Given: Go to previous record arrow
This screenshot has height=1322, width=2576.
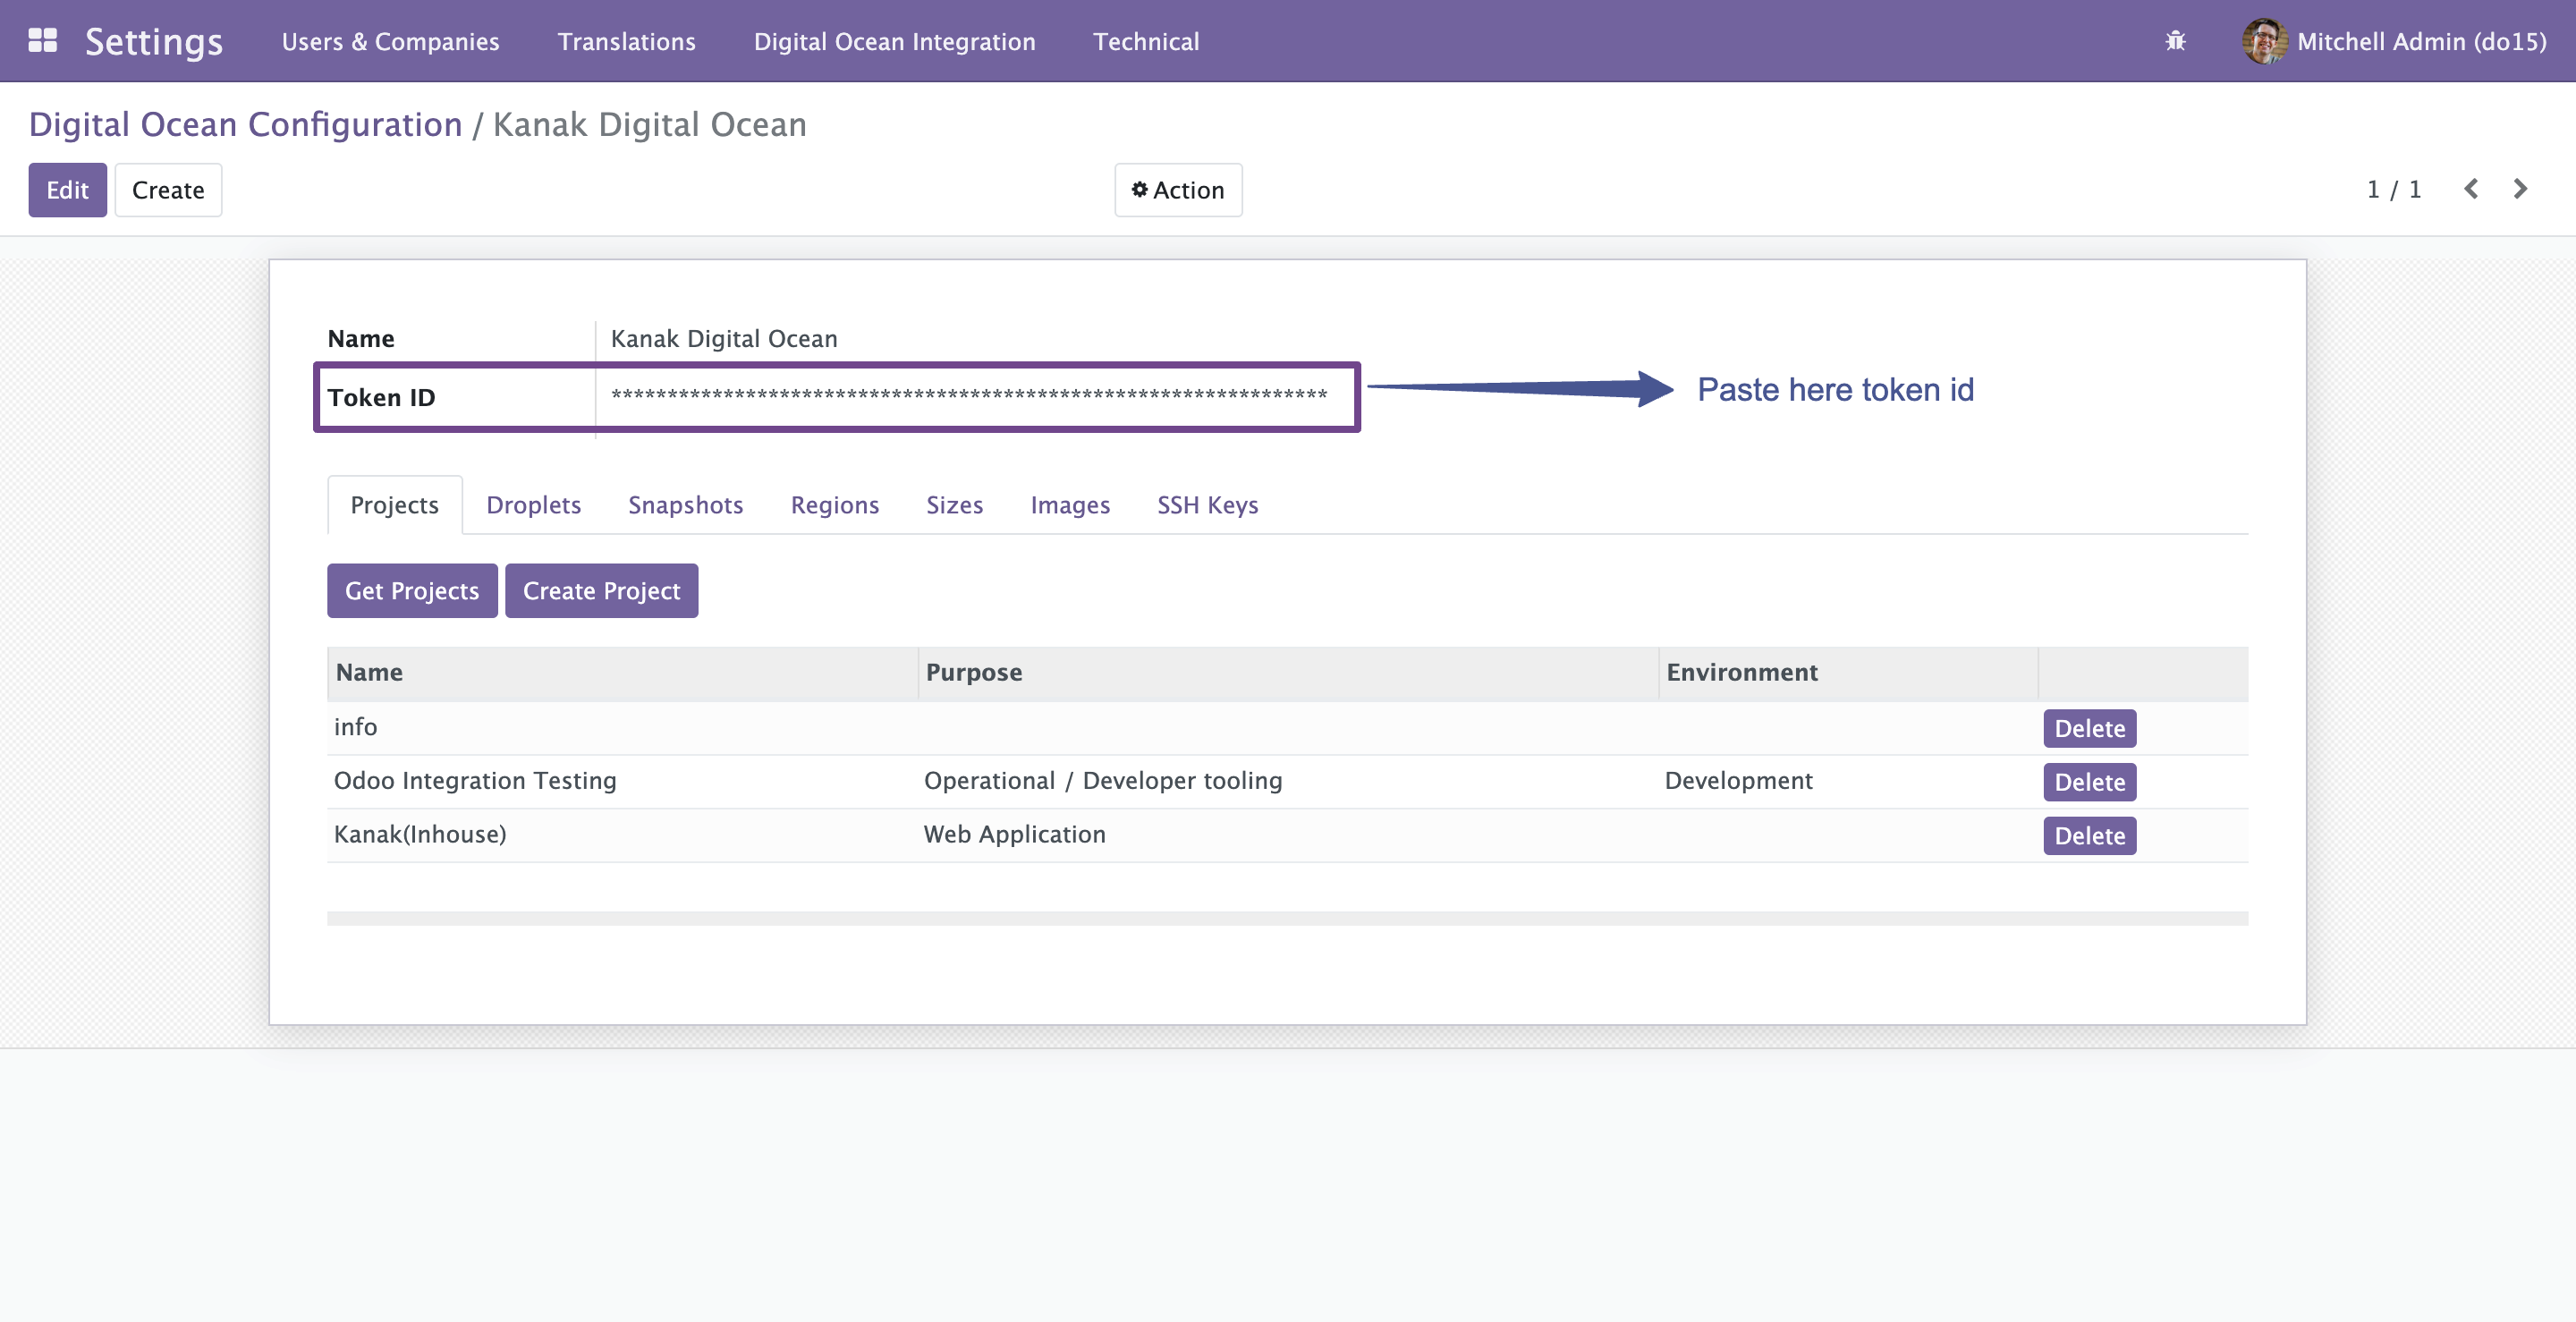Looking at the screenshot, I should 2470,189.
